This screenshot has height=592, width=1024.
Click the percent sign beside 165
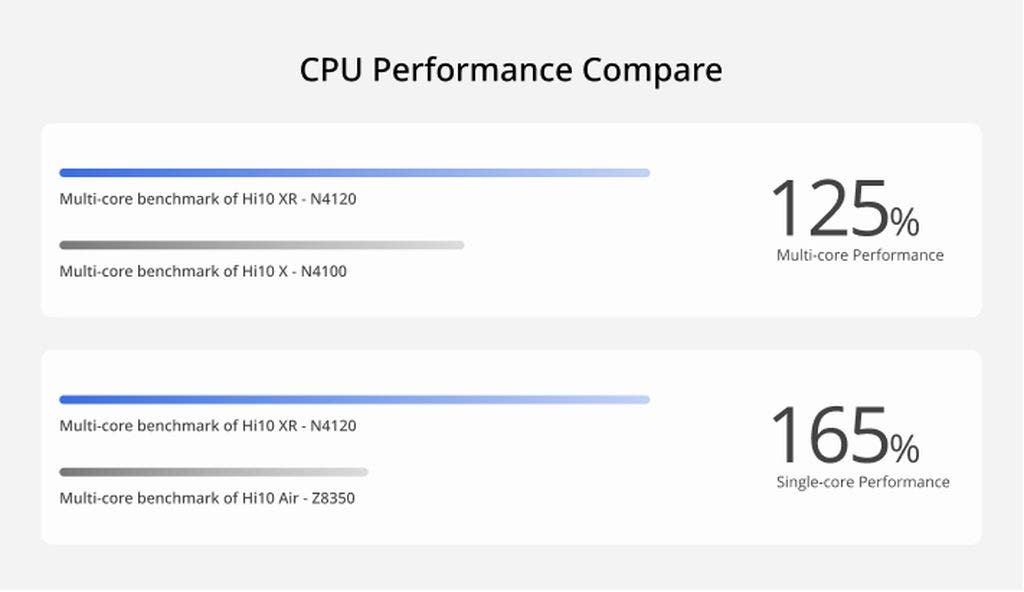pos(905,448)
